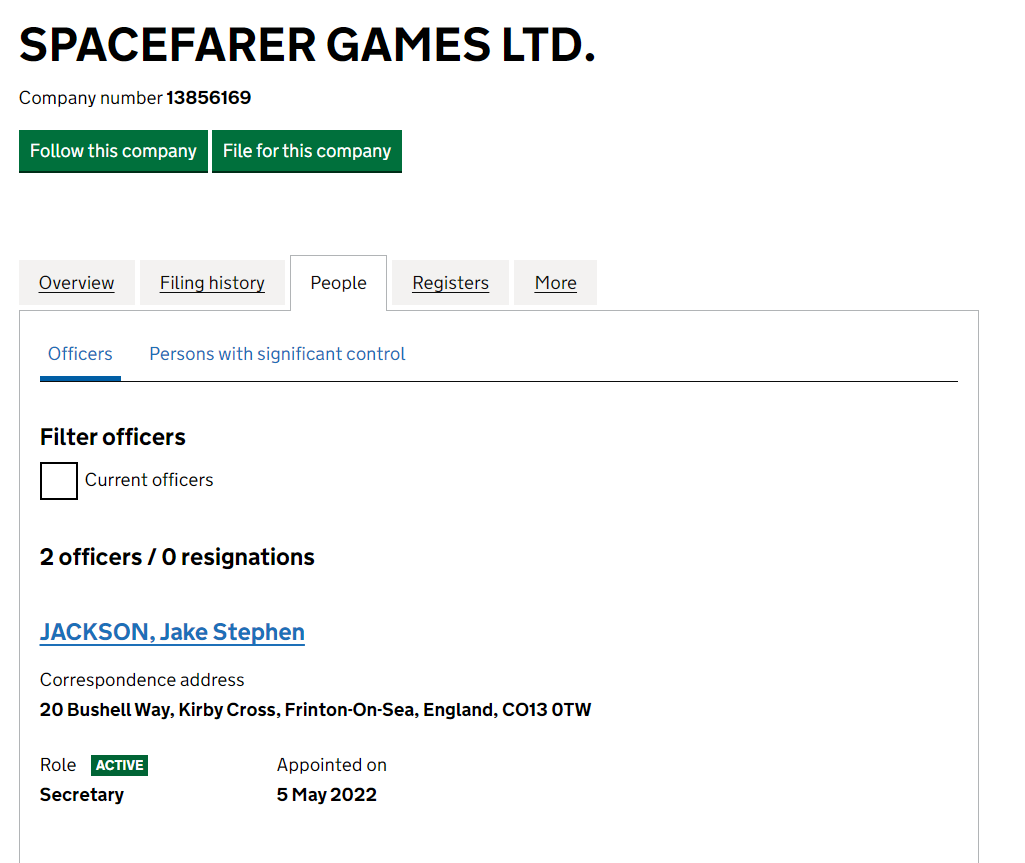The width and height of the screenshot is (1025, 863).
Task: View Persons with significant control
Action: (x=277, y=354)
